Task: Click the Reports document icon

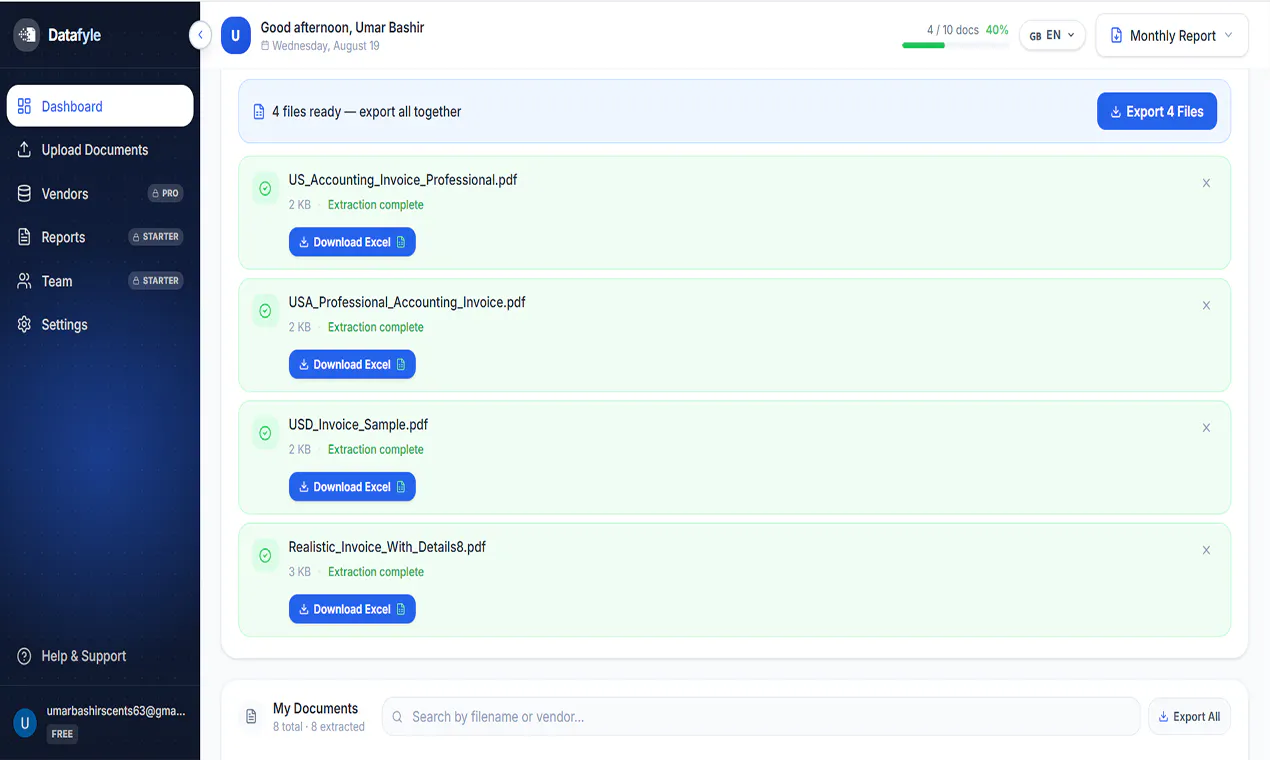Action: (x=24, y=237)
